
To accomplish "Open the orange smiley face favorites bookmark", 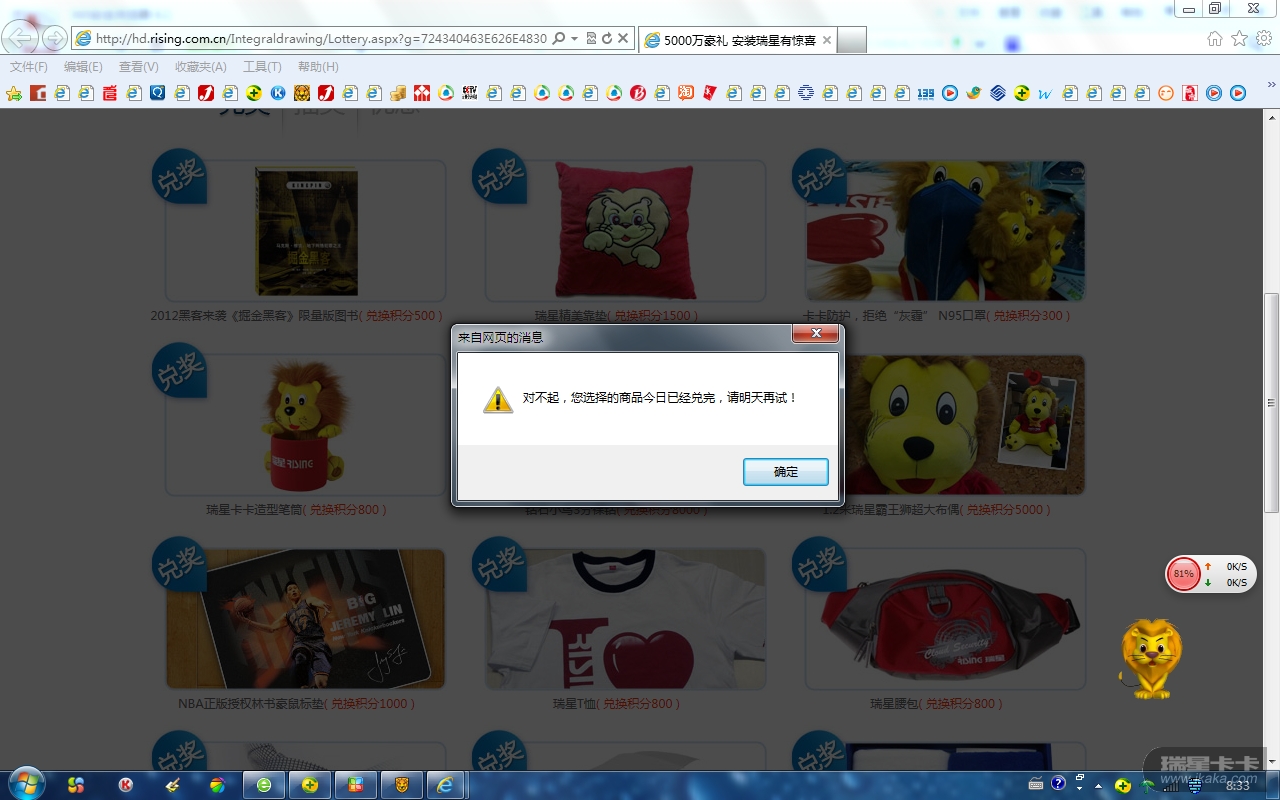I will point(1166,93).
